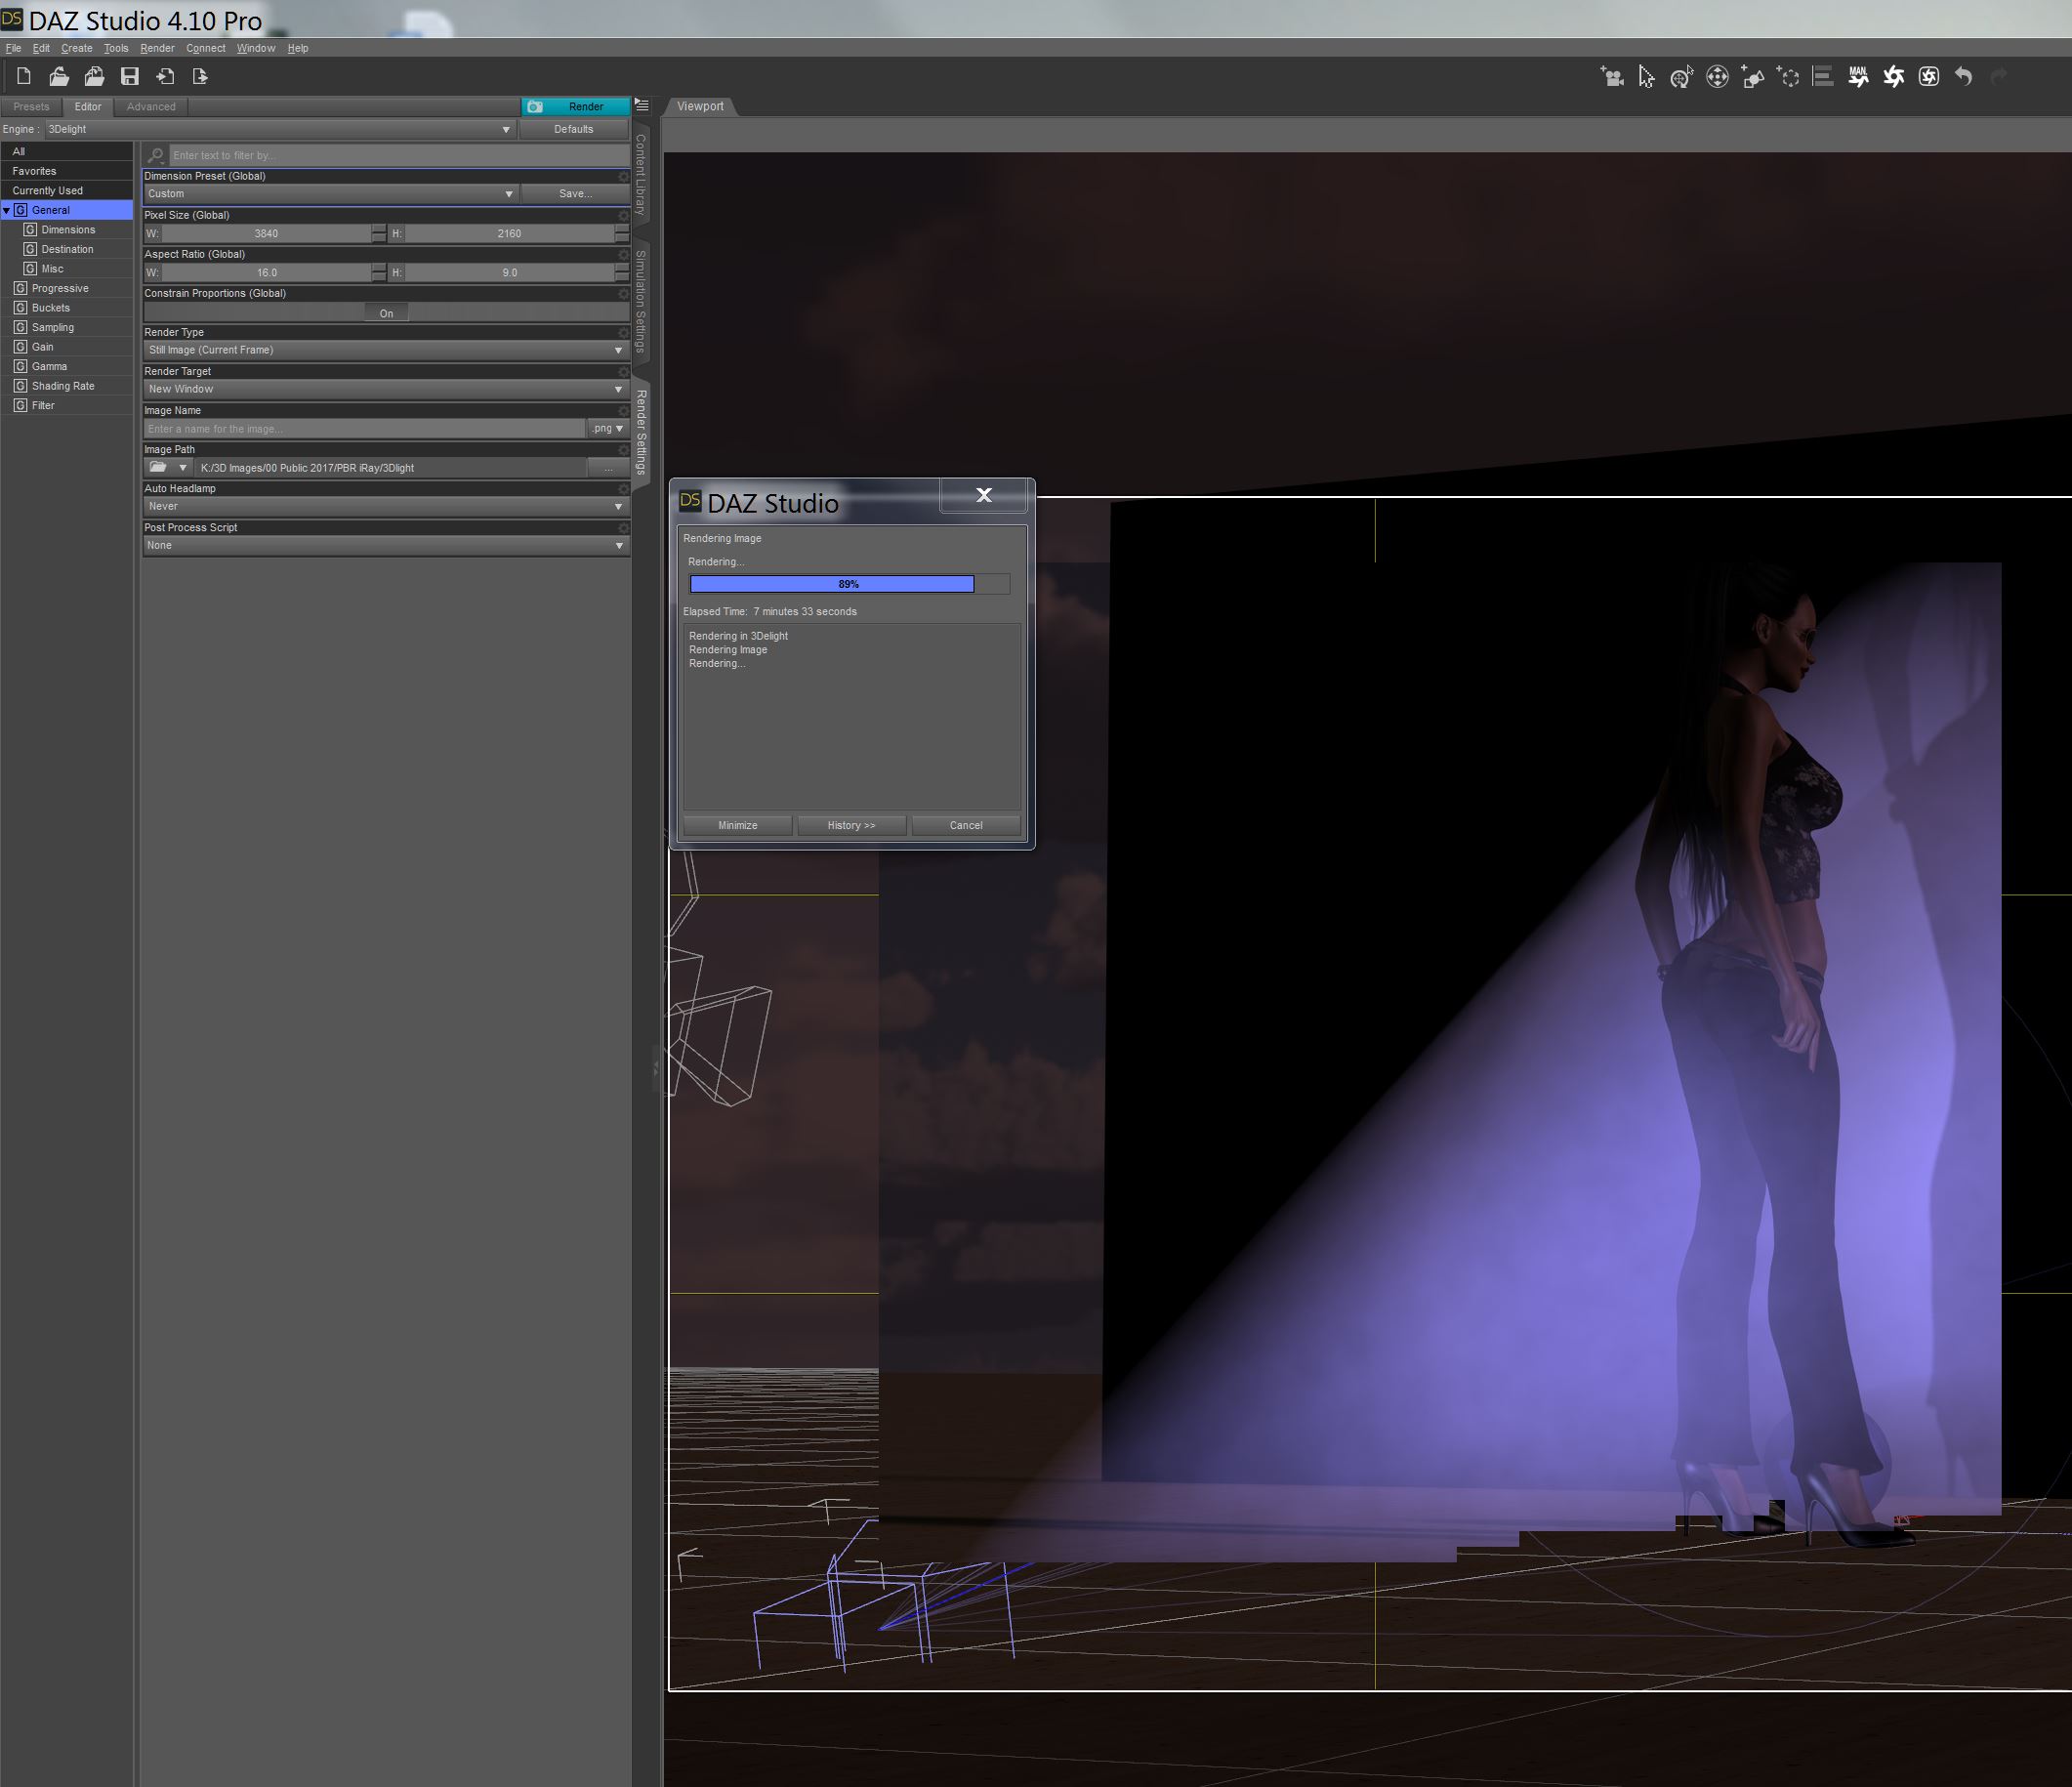The width and height of the screenshot is (2072, 1787).
Task: Click the Create New Camera icon
Action: [1611, 77]
